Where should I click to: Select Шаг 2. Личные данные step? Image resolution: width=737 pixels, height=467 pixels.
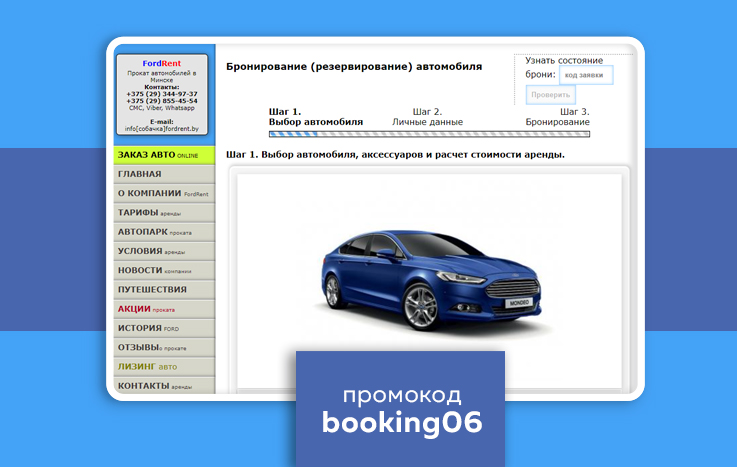coord(427,117)
